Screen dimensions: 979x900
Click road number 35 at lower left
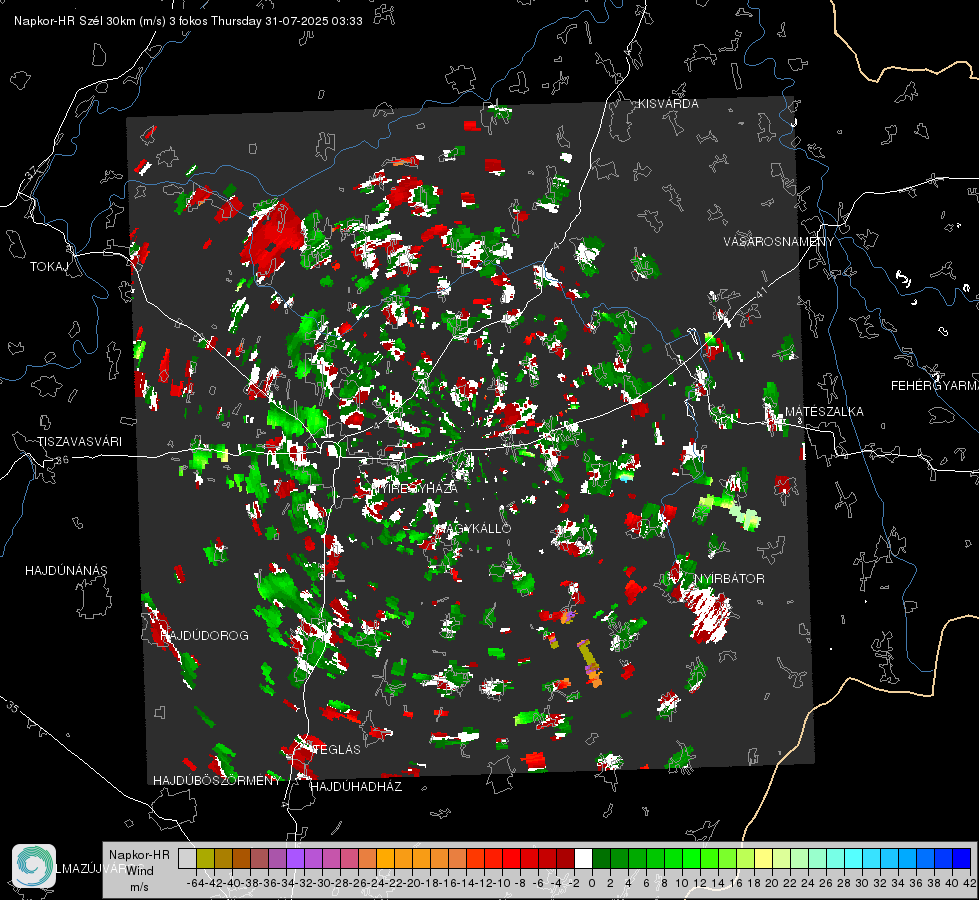[x=12, y=706]
